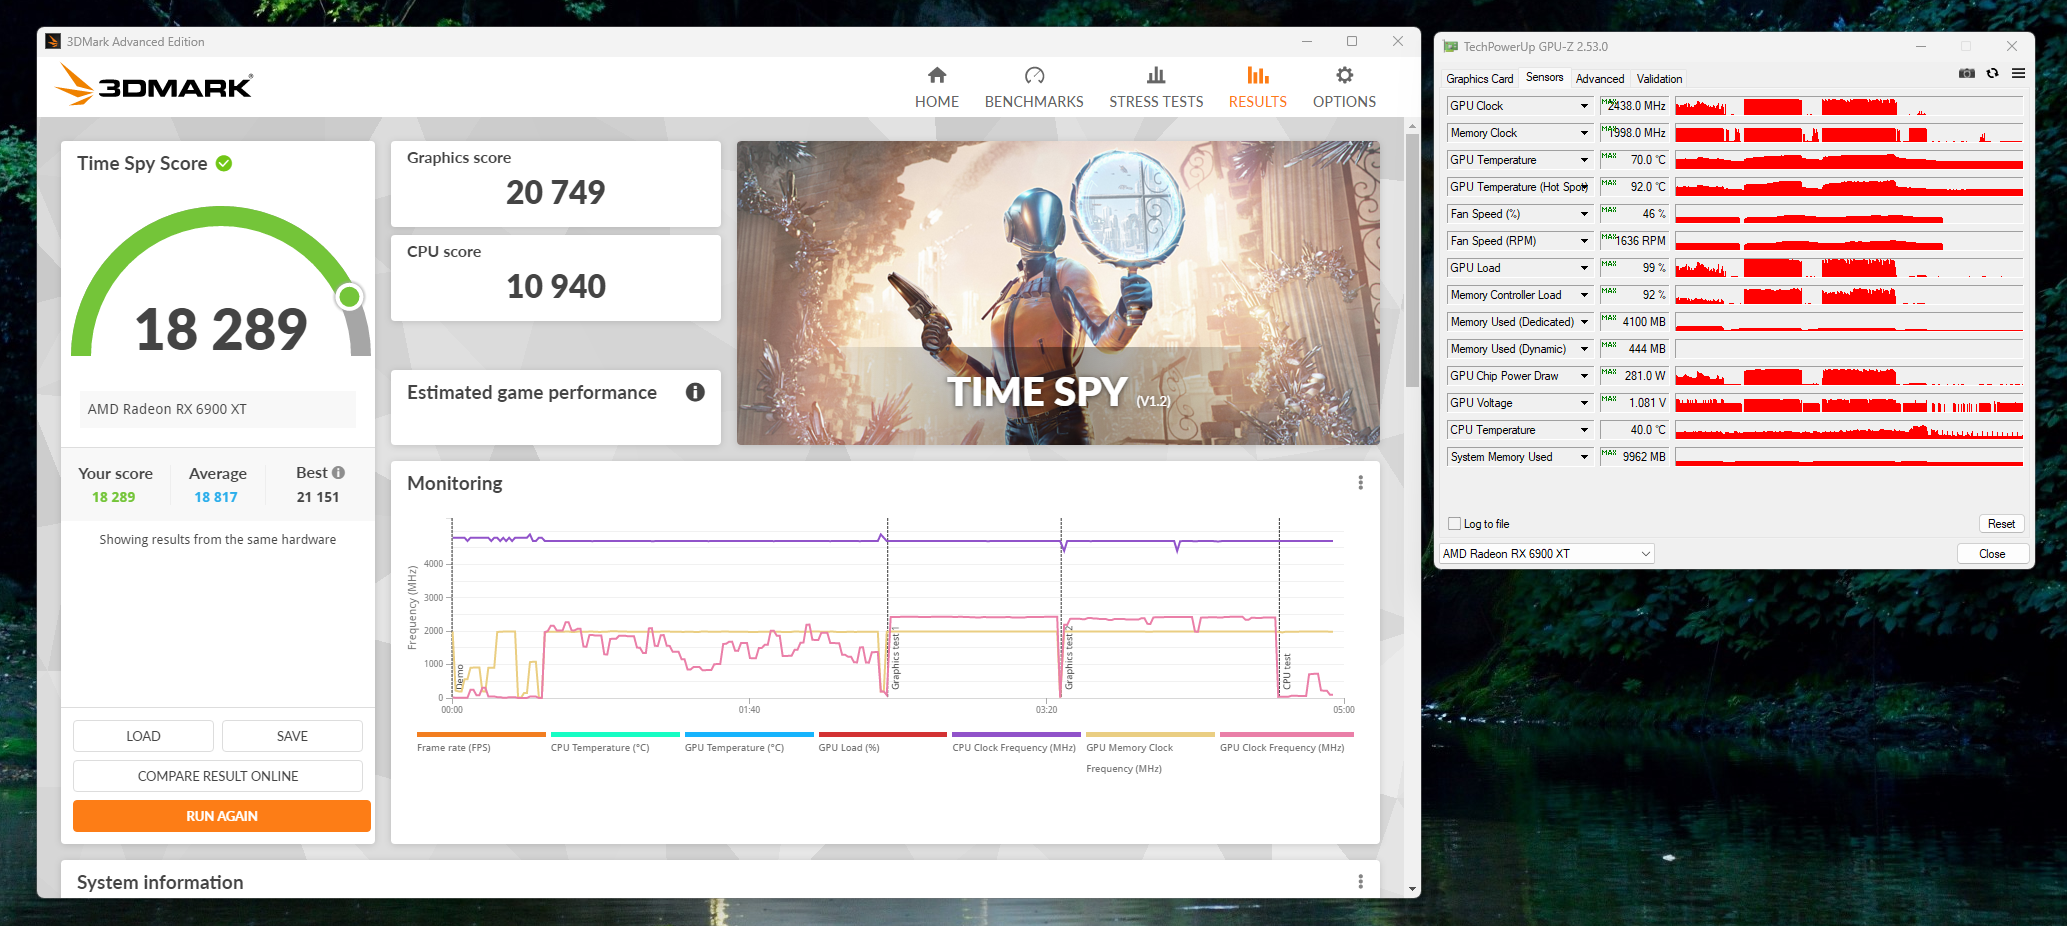2067x926 pixels.
Task: Click the info icon next to Best
Action: (x=338, y=473)
